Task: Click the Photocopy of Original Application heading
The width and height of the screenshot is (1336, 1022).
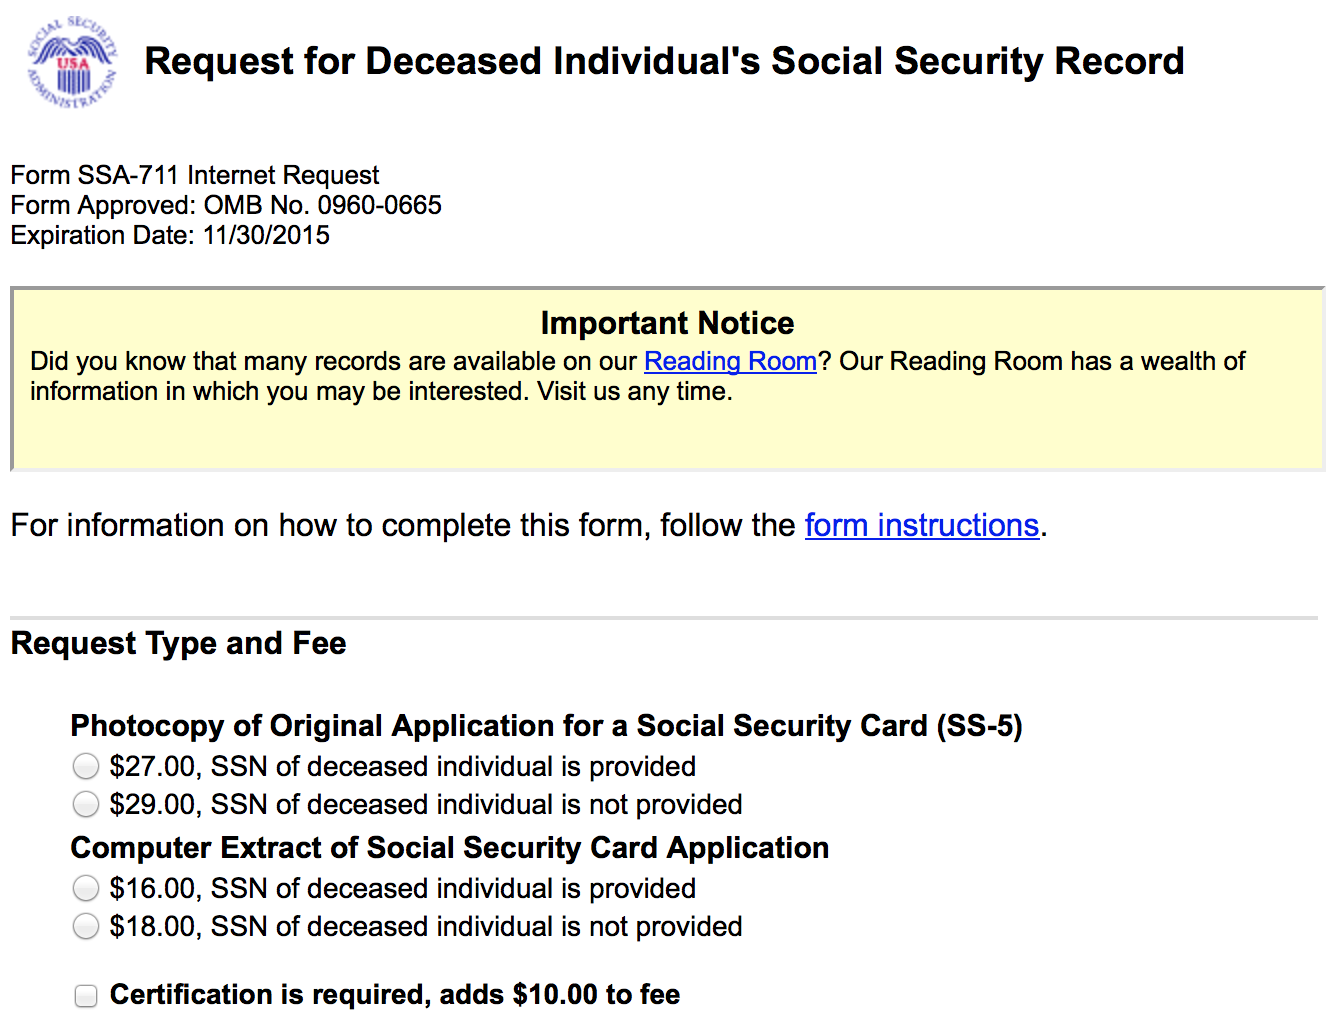Action: coord(546,726)
